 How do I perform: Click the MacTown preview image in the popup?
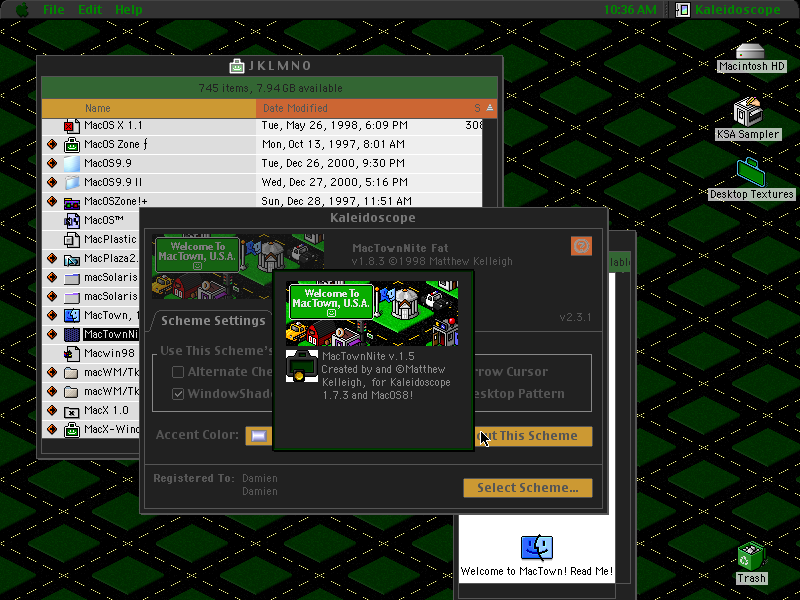coord(372,313)
